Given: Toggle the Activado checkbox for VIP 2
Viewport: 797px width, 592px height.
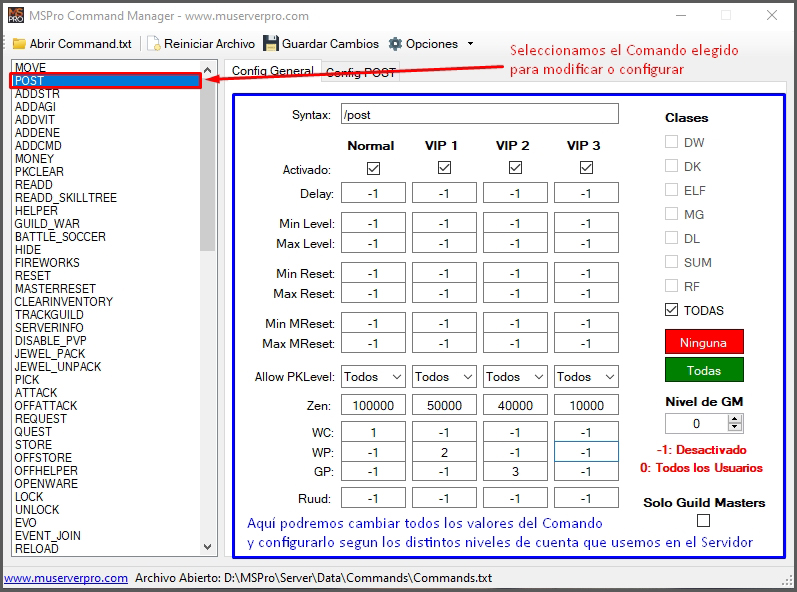Looking at the screenshot, I should tap(515, 168).
